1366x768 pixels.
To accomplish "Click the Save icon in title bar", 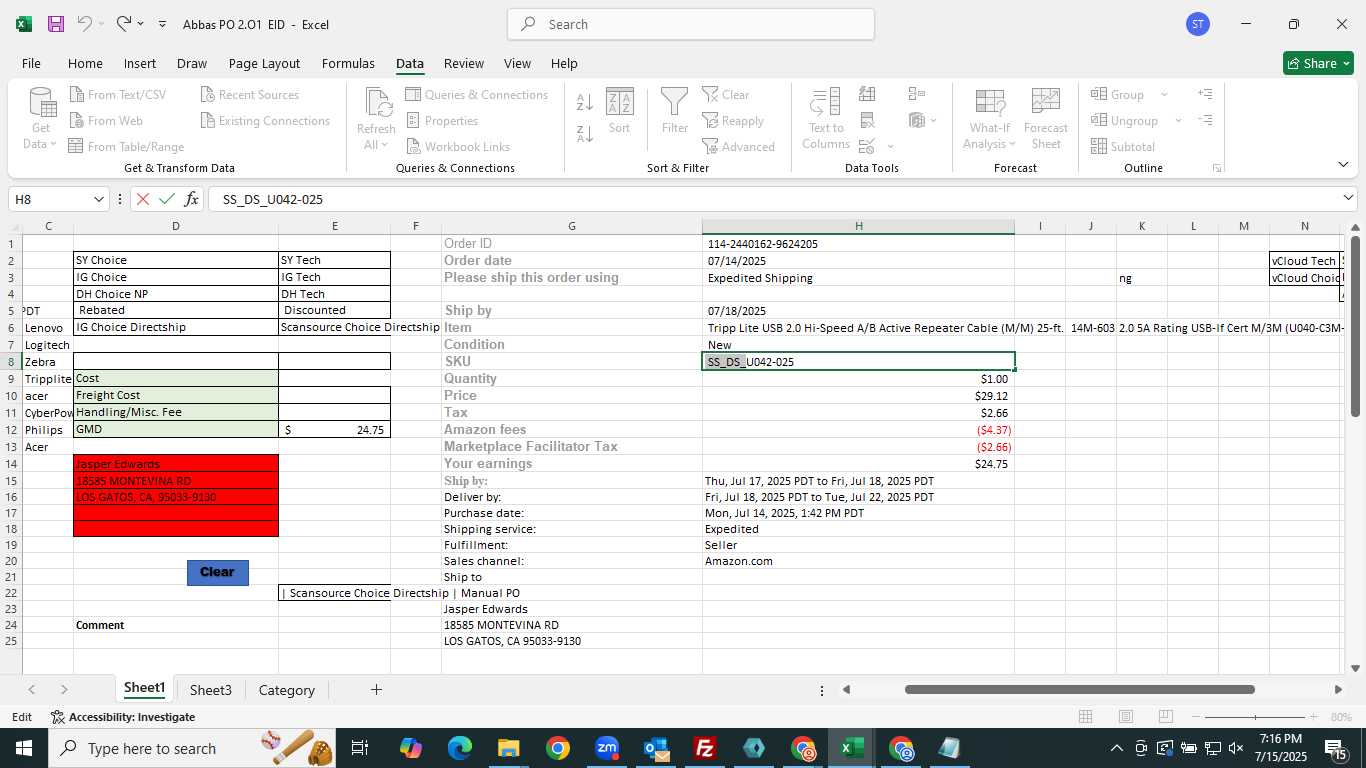I will click(56, 24).
